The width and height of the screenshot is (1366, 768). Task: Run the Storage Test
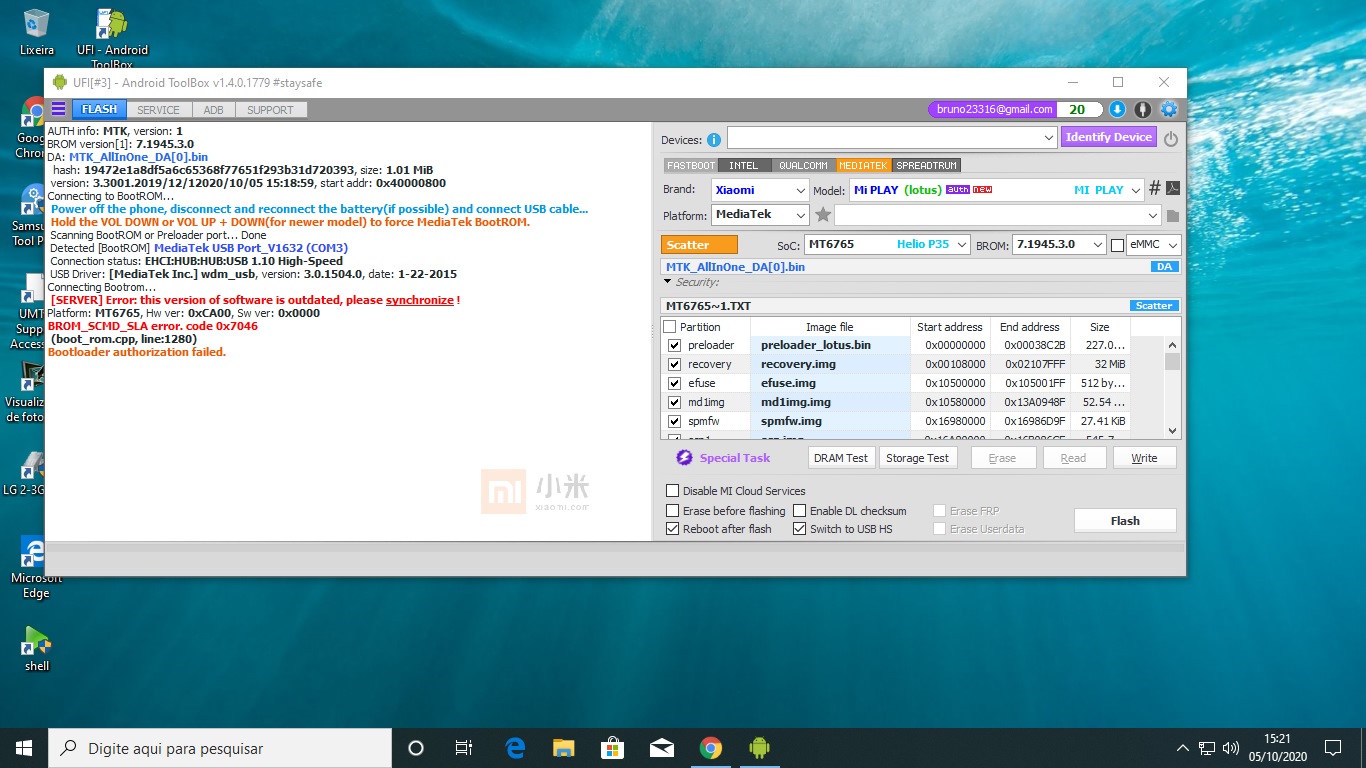click(x=917, y=458)
